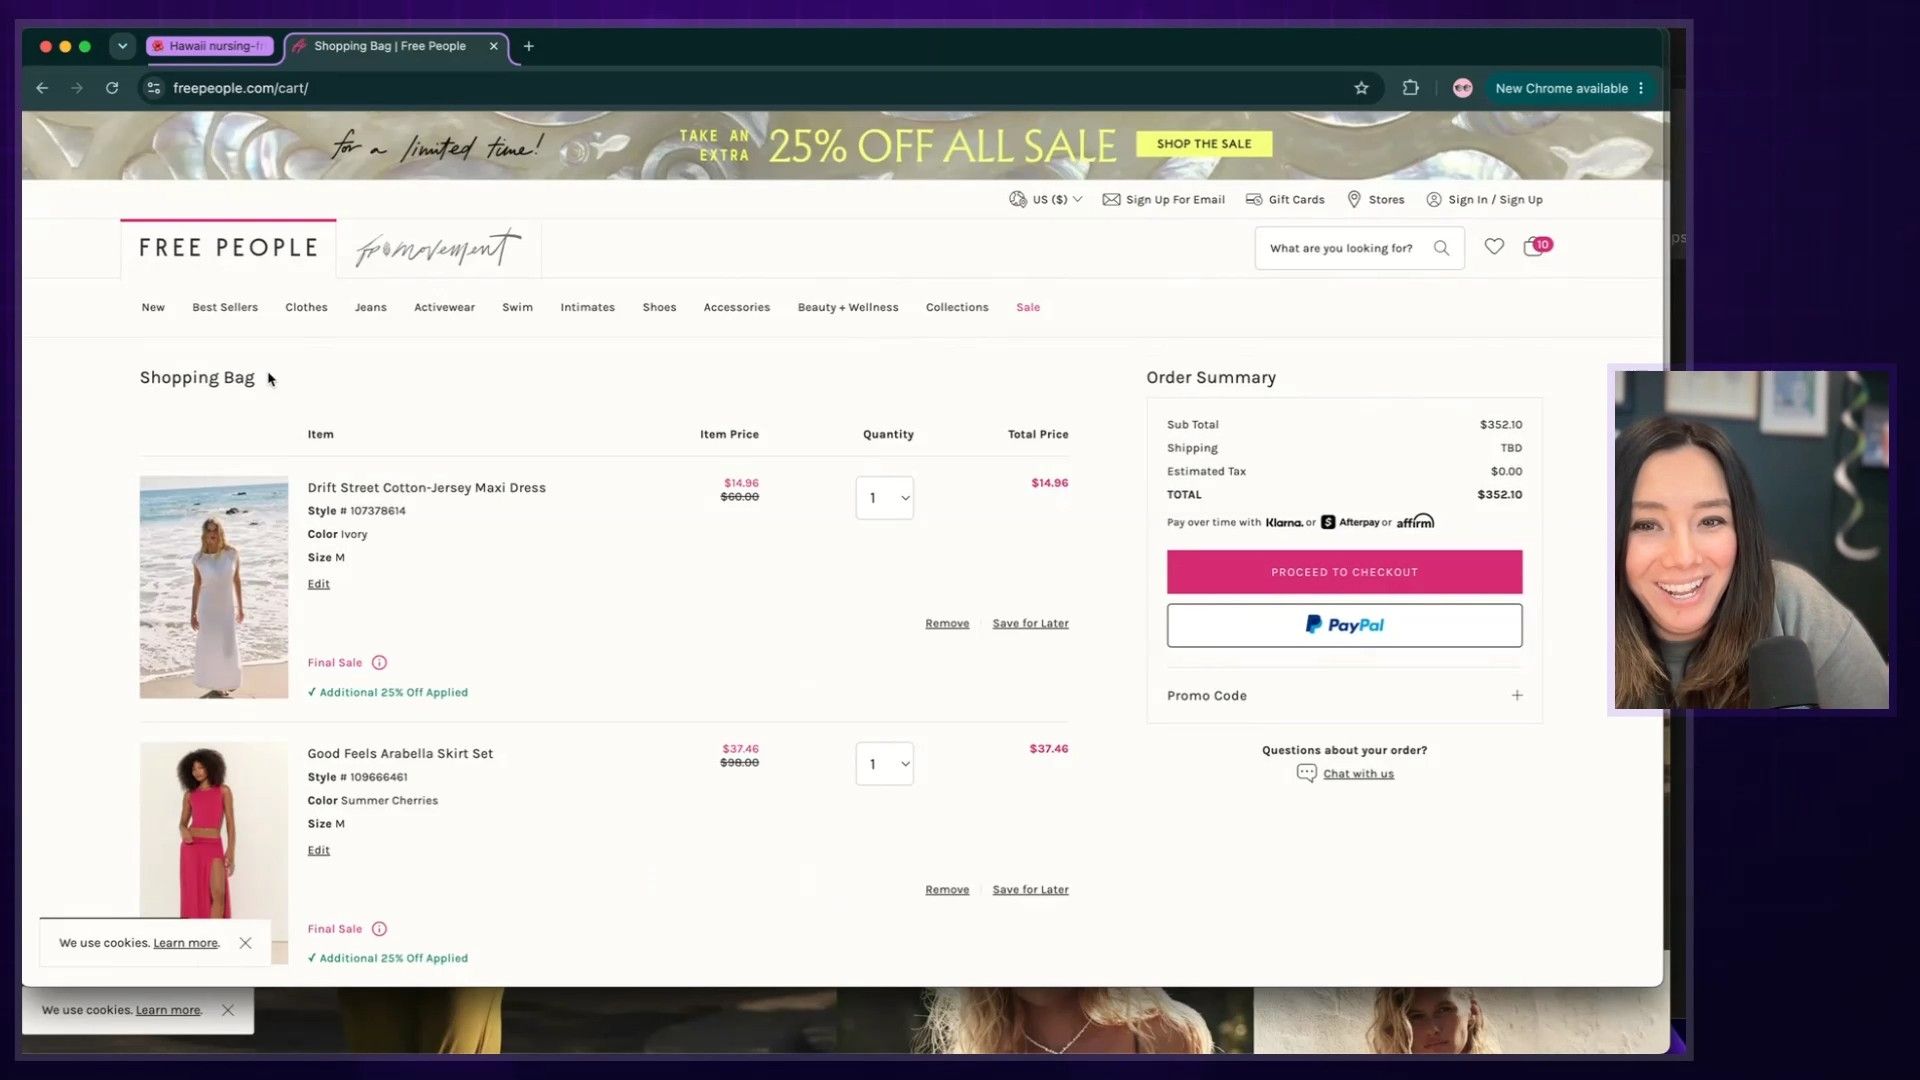Open the Swim menu
Viewport: 1920px width, 1080px height.
517,307
